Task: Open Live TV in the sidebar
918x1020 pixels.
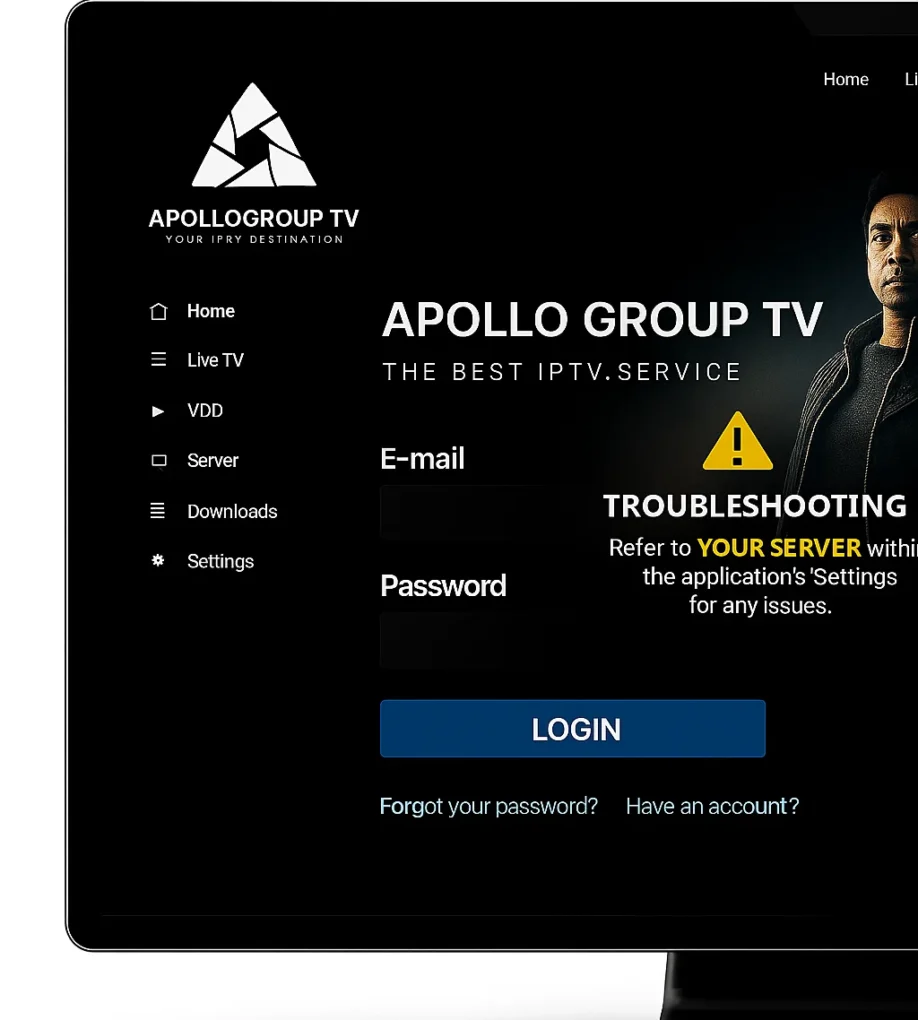Action: 215,360
